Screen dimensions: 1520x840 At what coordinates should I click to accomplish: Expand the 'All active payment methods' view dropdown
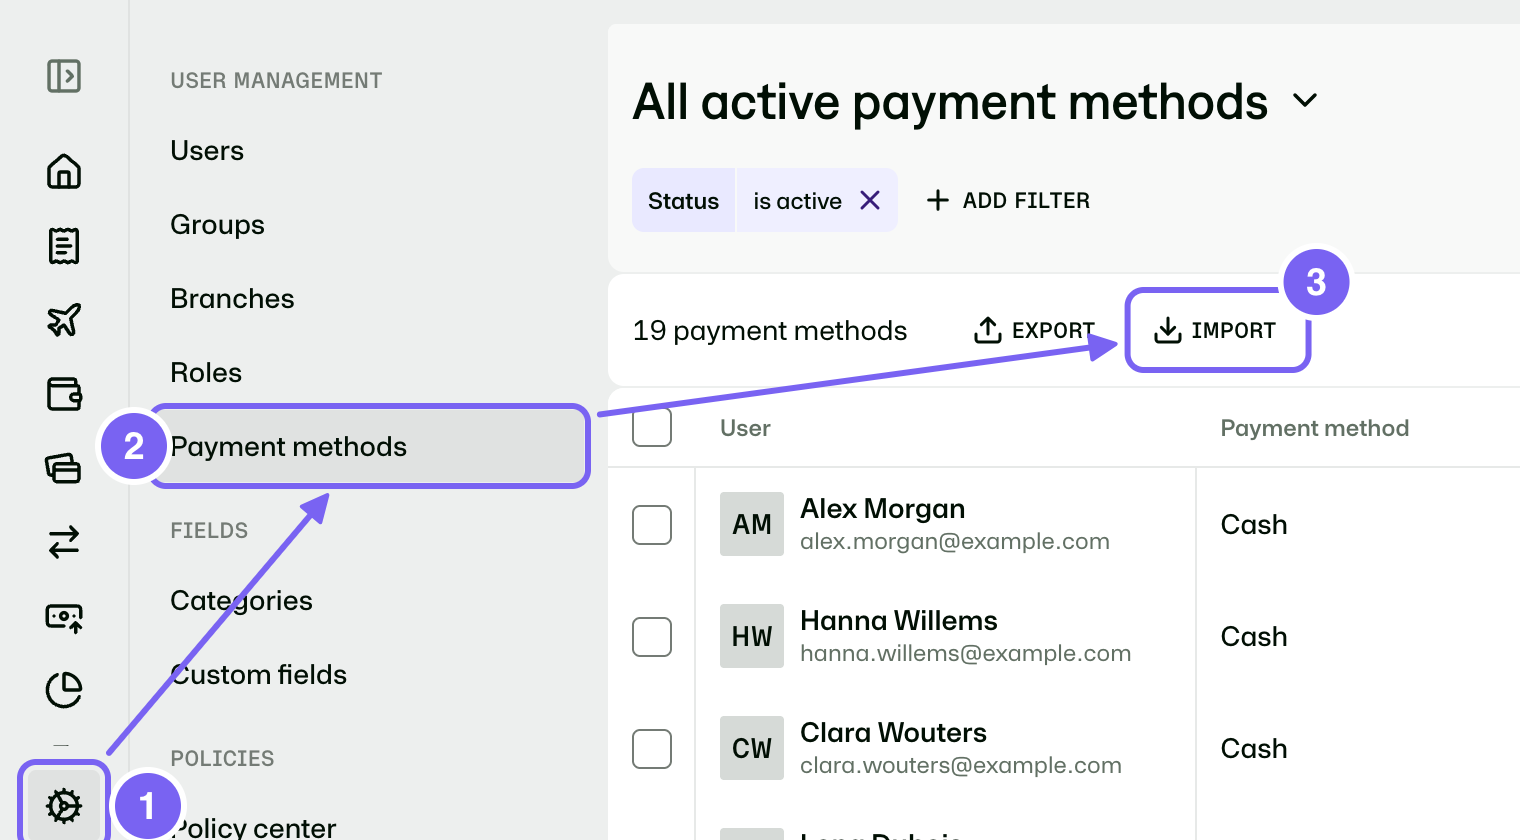[x=1305, y=101]
